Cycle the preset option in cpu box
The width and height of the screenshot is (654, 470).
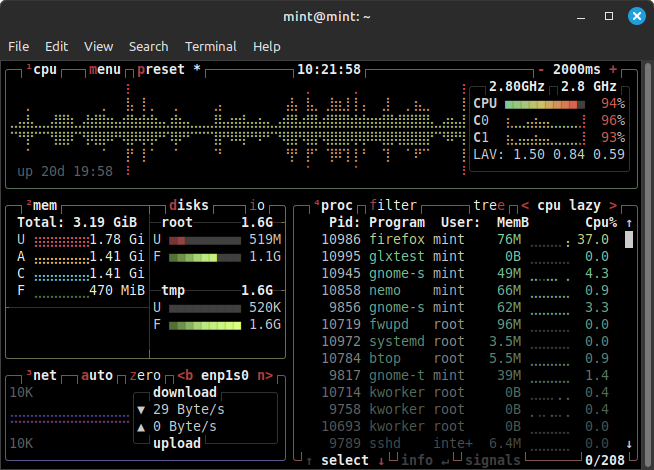[x=163, y=69]
